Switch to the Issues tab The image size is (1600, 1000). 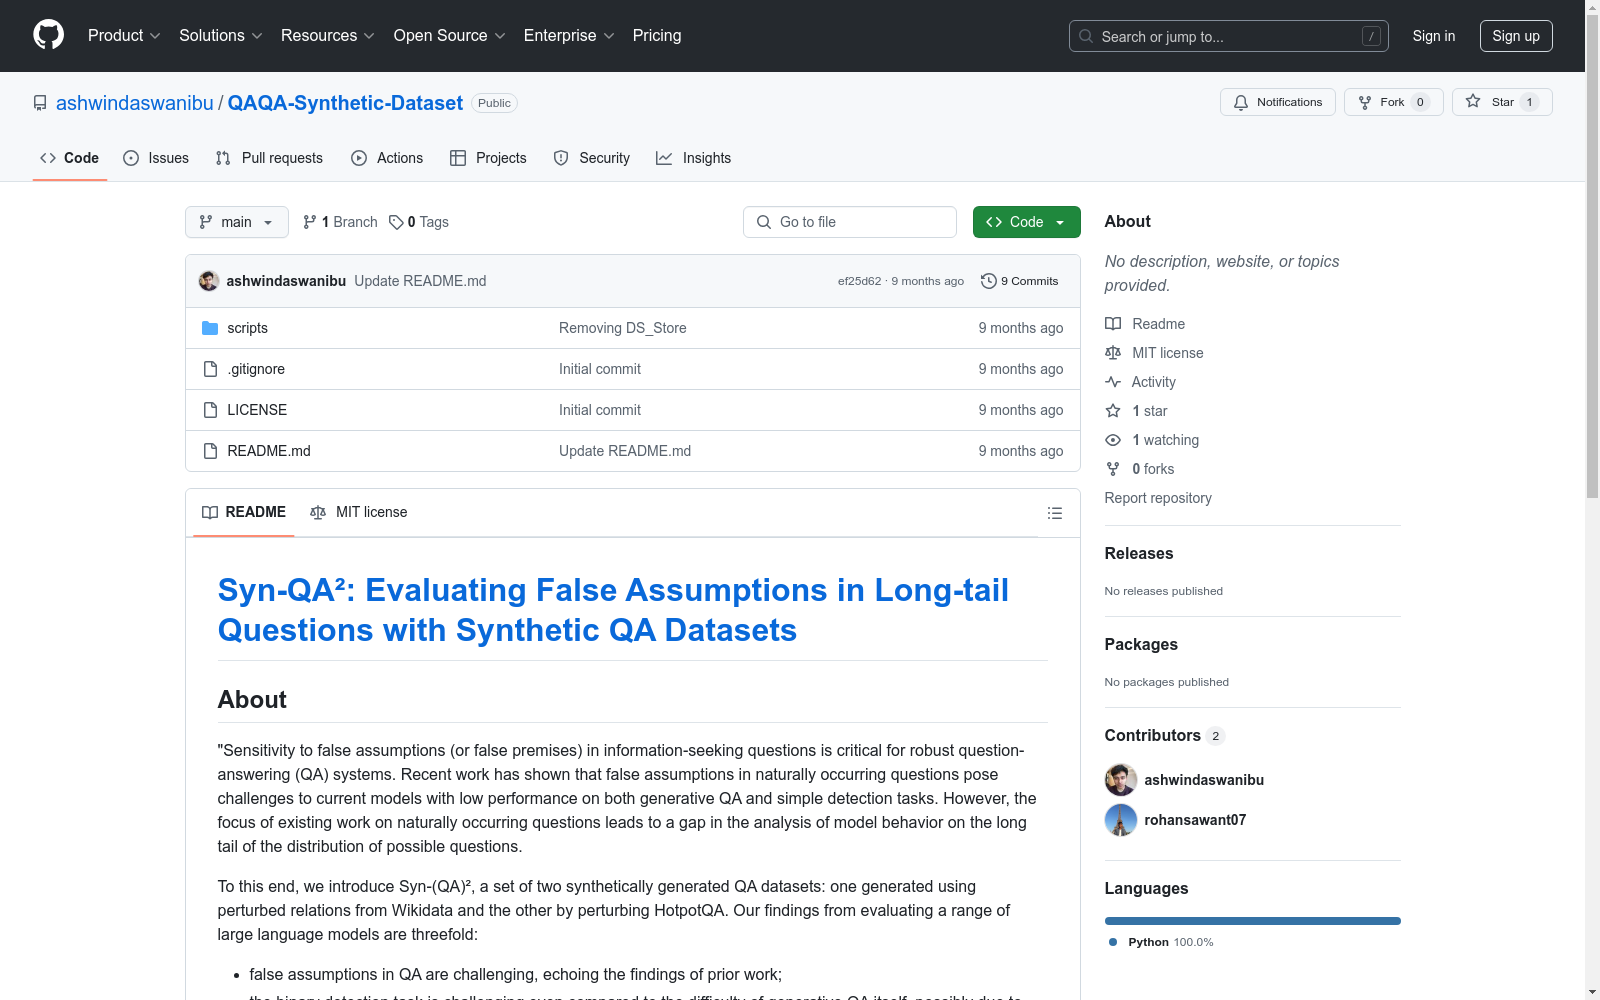[x=156, y=158]
